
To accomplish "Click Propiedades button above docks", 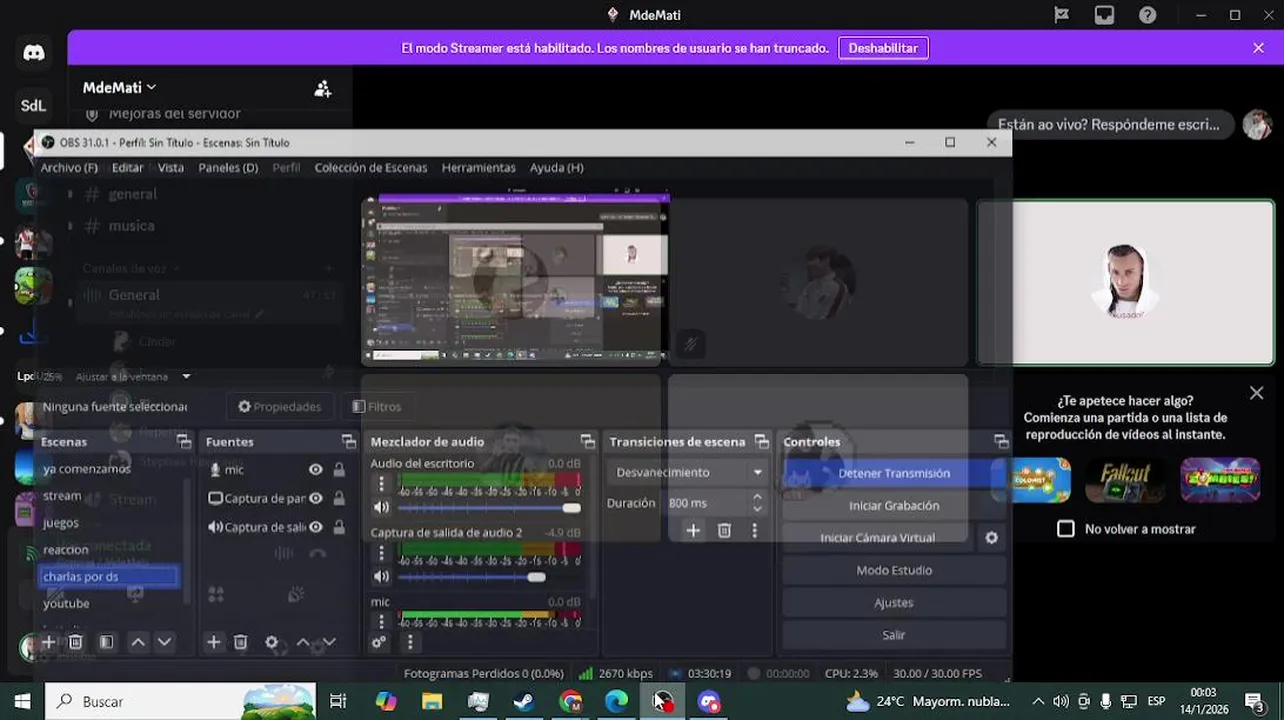I will pos(280,406).
